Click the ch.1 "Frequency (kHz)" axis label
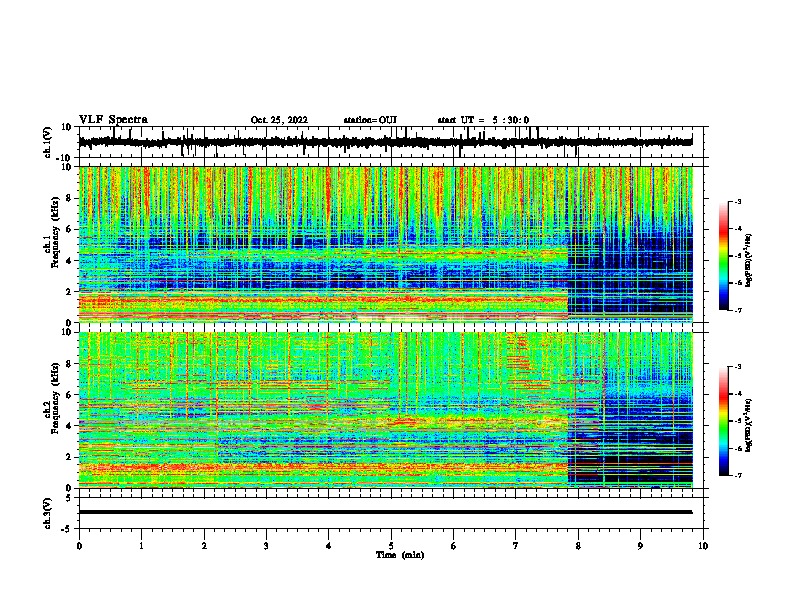 55,232
